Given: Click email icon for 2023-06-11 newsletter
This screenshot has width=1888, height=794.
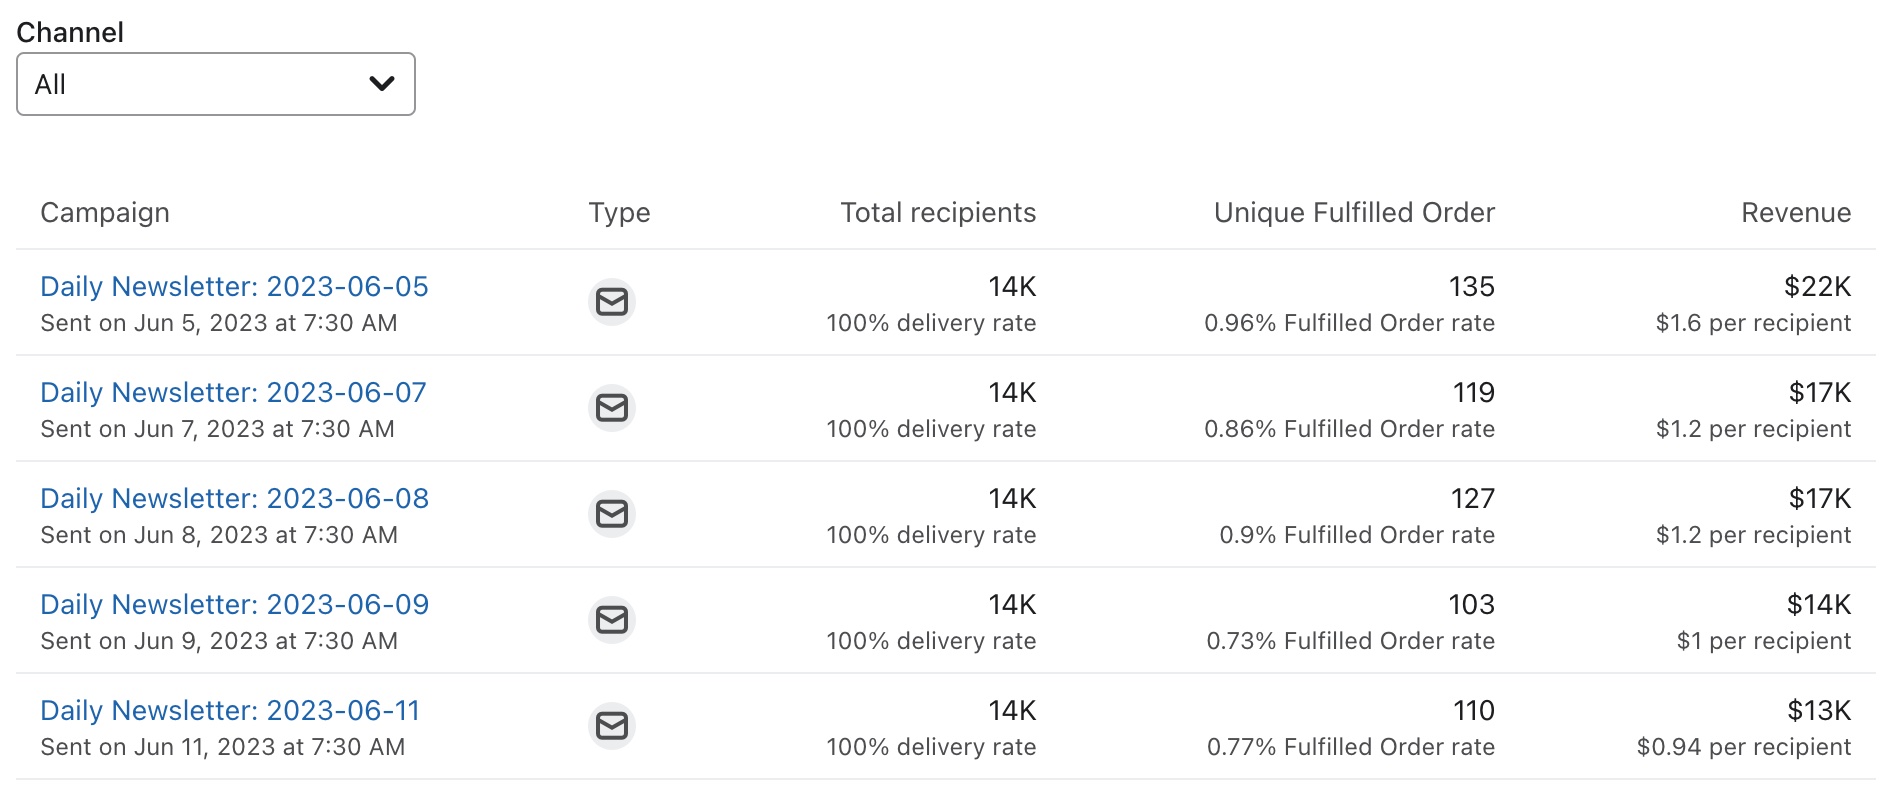Looking at the screenshot, I should 612,726.
